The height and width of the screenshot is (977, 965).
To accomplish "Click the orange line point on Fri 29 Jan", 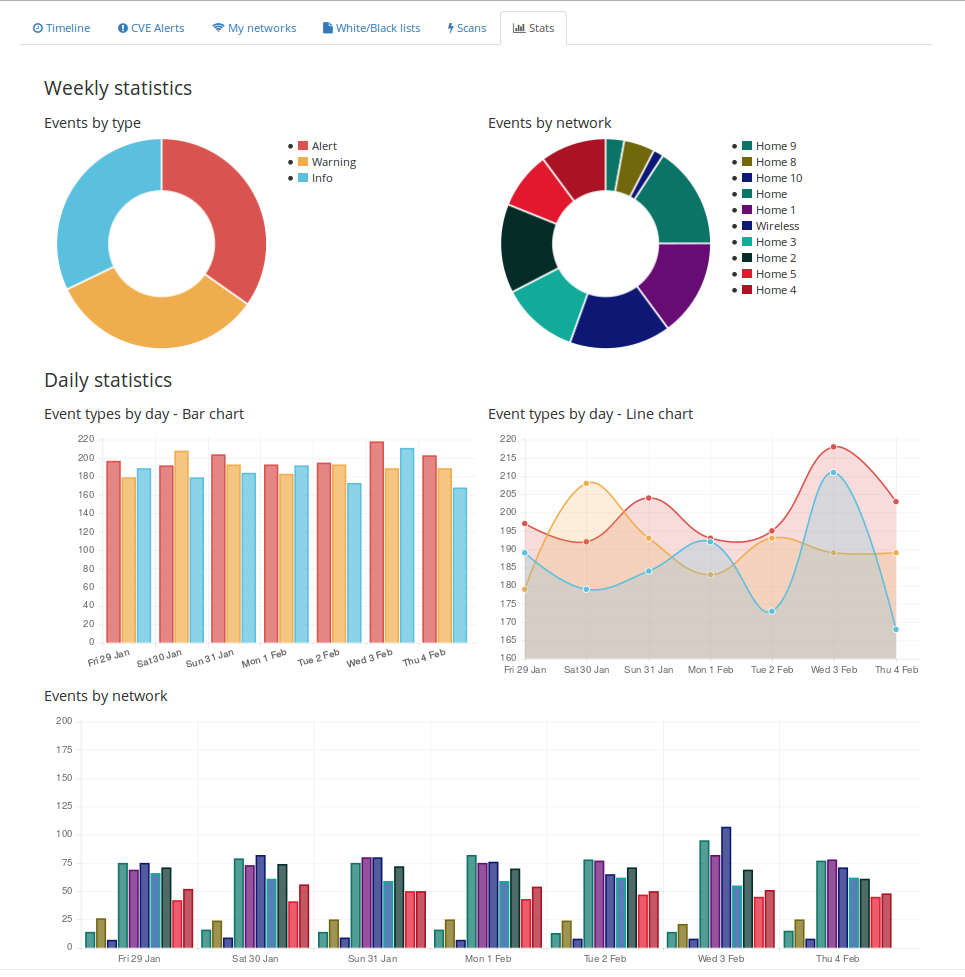I will (x=525, y=589).
